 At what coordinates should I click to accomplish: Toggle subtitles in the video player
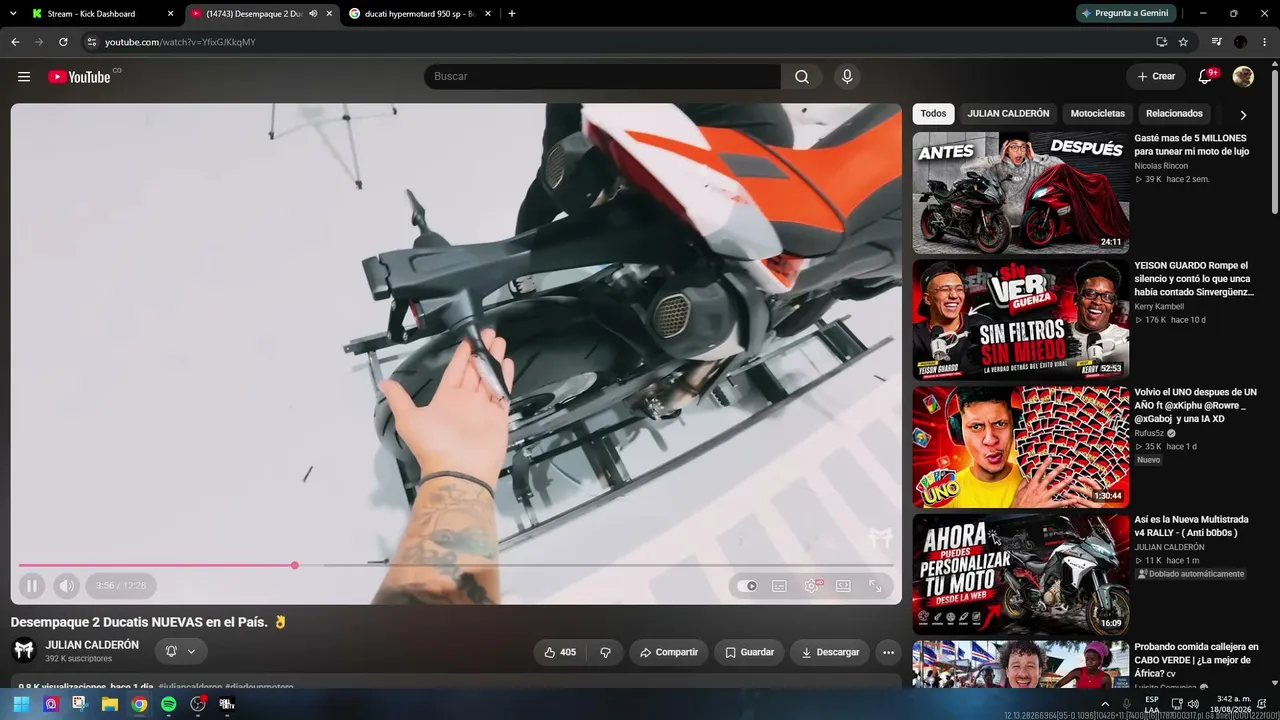[779, 586]
